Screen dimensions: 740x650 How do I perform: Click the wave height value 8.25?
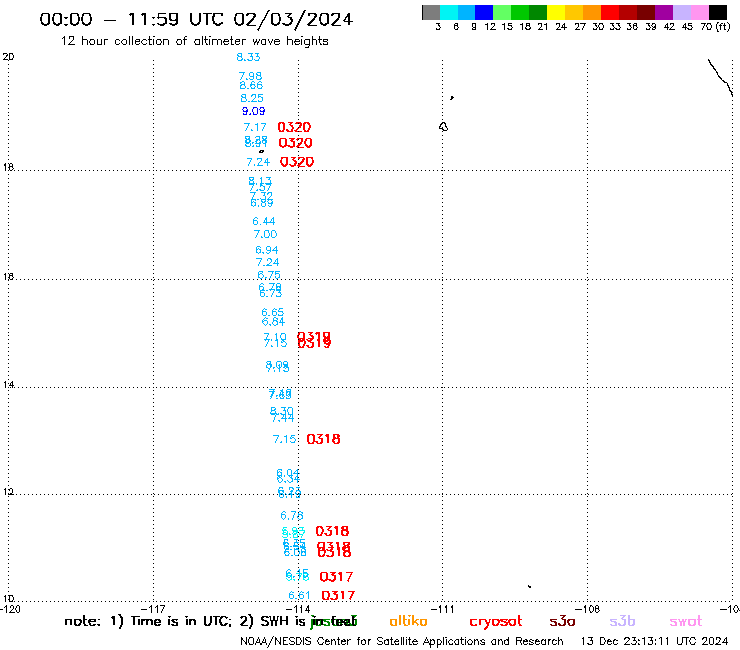tap(252, 98)
